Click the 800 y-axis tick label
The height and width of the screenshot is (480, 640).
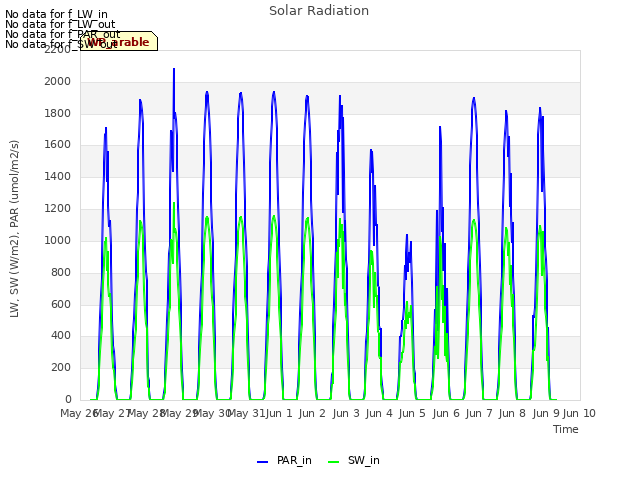[x=61, y=272]
